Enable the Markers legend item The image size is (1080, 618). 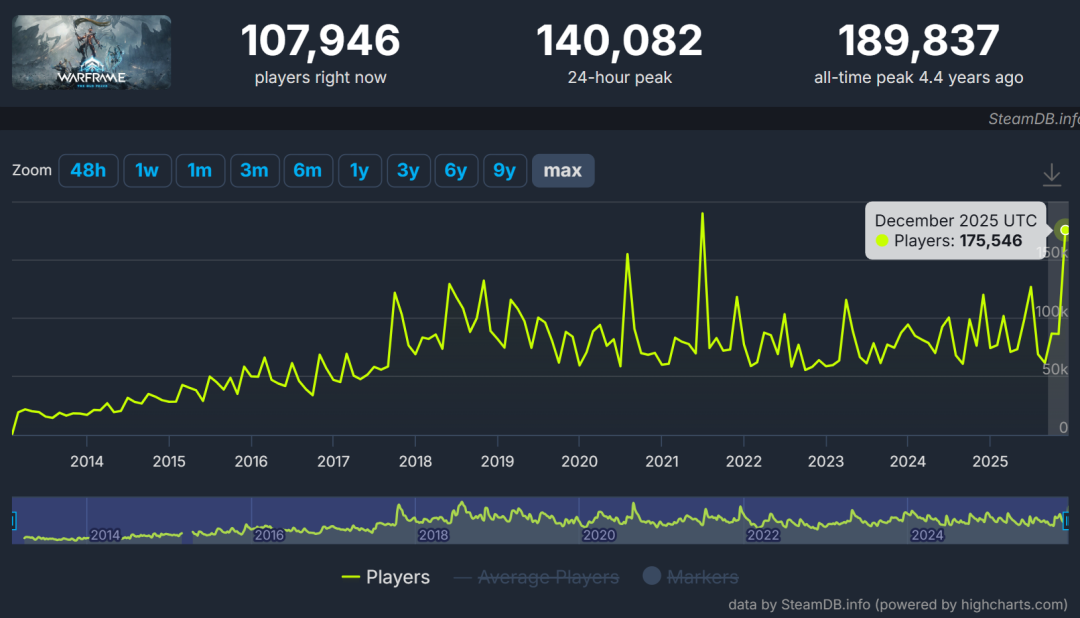point(690,577)
